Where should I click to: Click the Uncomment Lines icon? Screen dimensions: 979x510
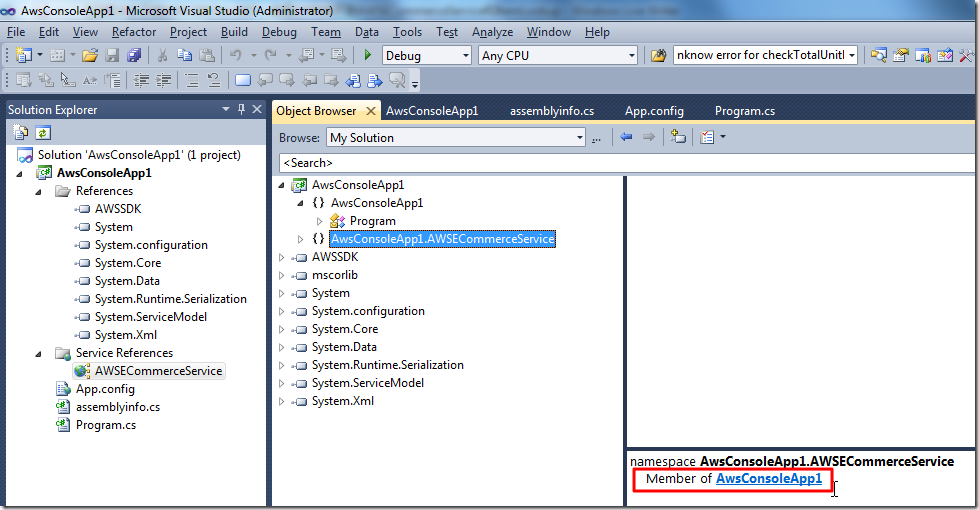click(x=214, y=81)
